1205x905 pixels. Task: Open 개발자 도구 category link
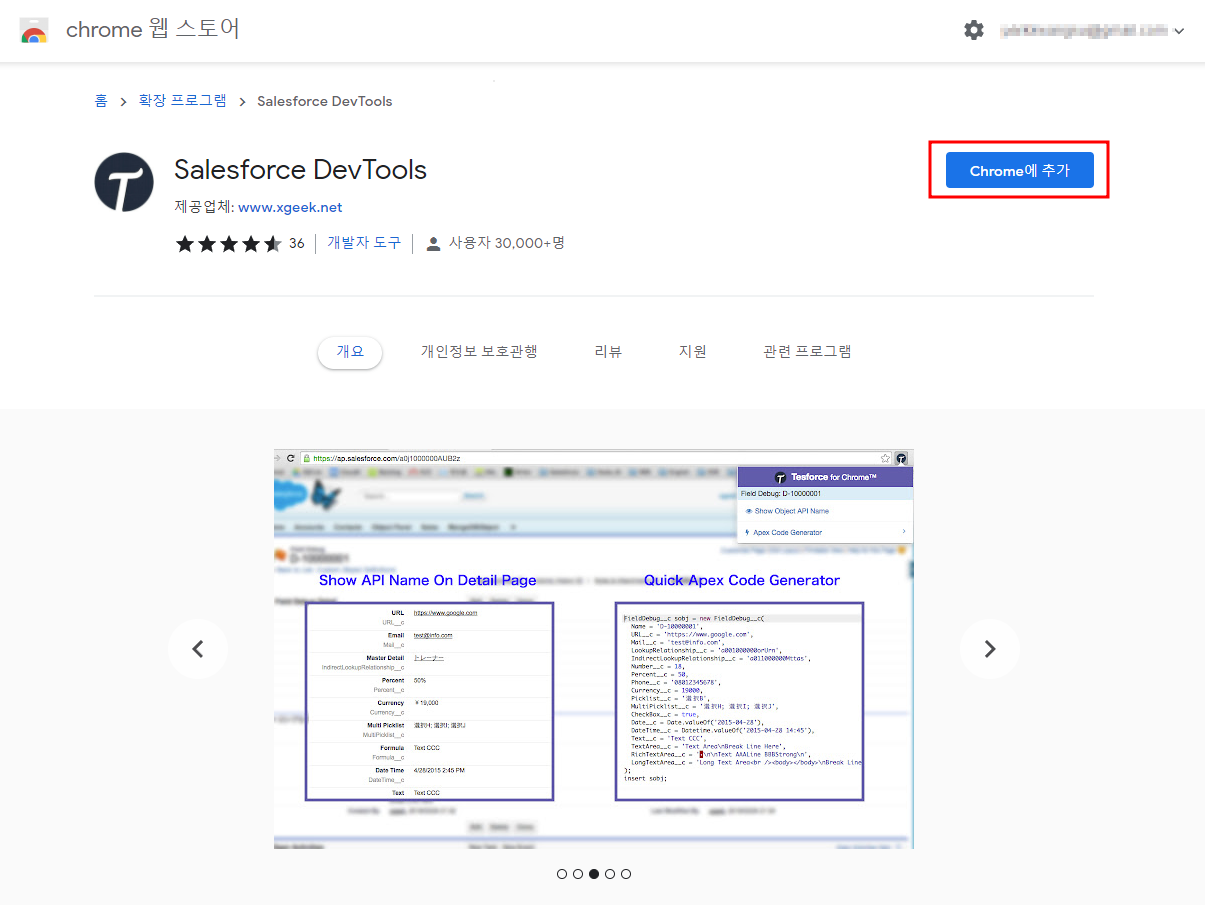364,243
